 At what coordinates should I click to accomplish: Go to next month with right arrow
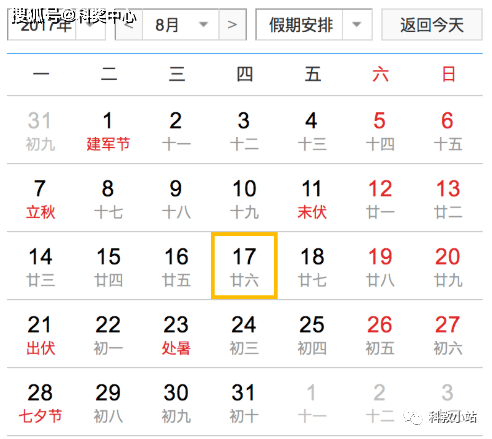232,25
